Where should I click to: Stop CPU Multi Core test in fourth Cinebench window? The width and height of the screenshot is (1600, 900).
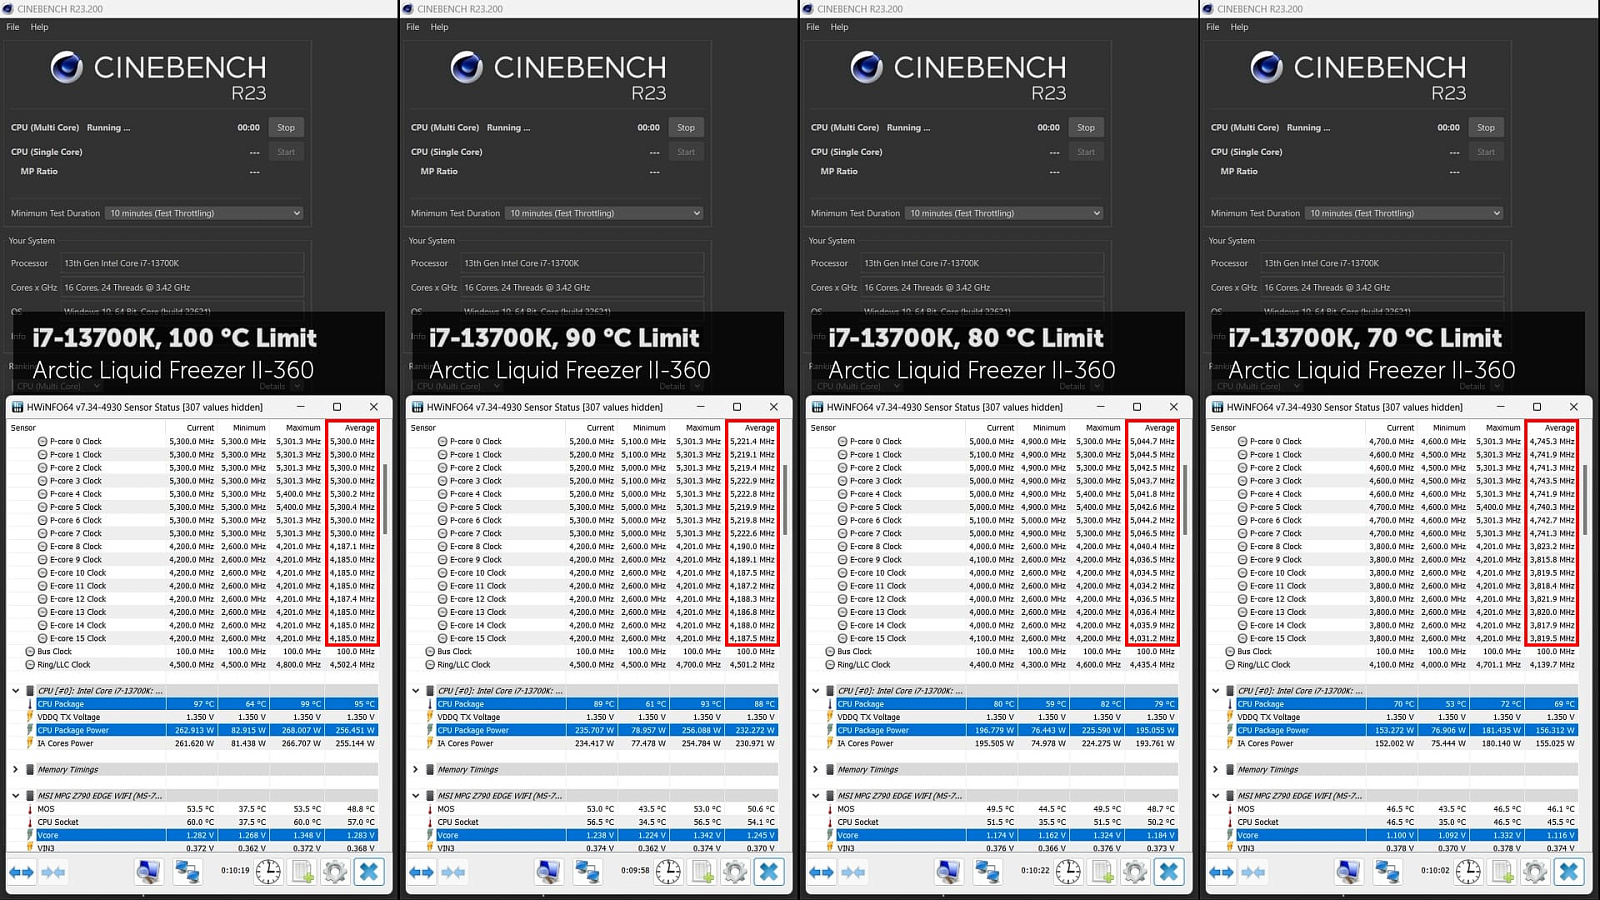point(1486,127)
